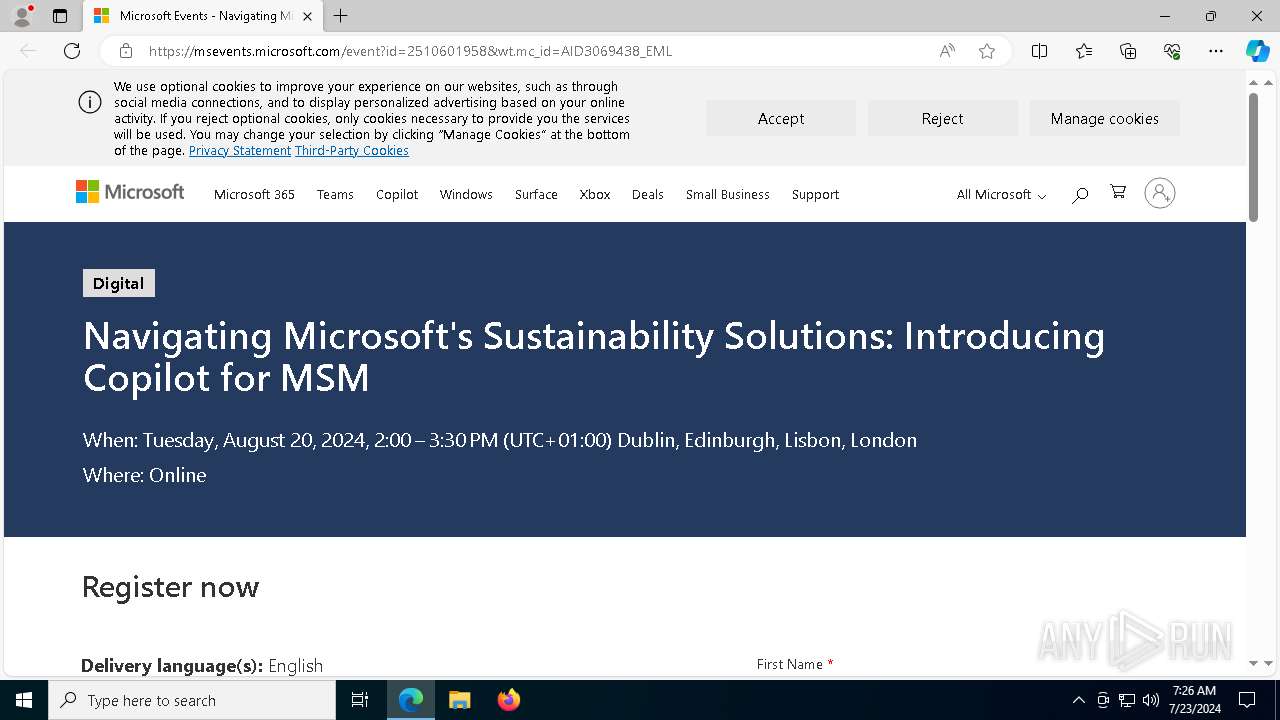
Task: Open split screen view
Action: tap(1039, 51)
